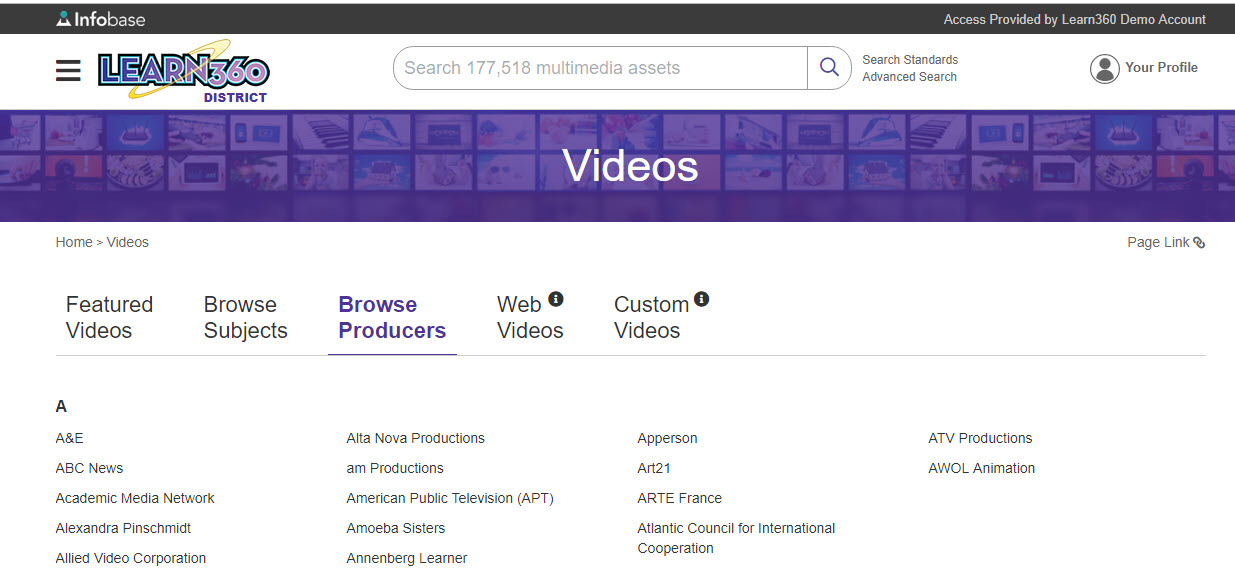
Task: Select the Browse Producers tab
Action: point(392,317)
